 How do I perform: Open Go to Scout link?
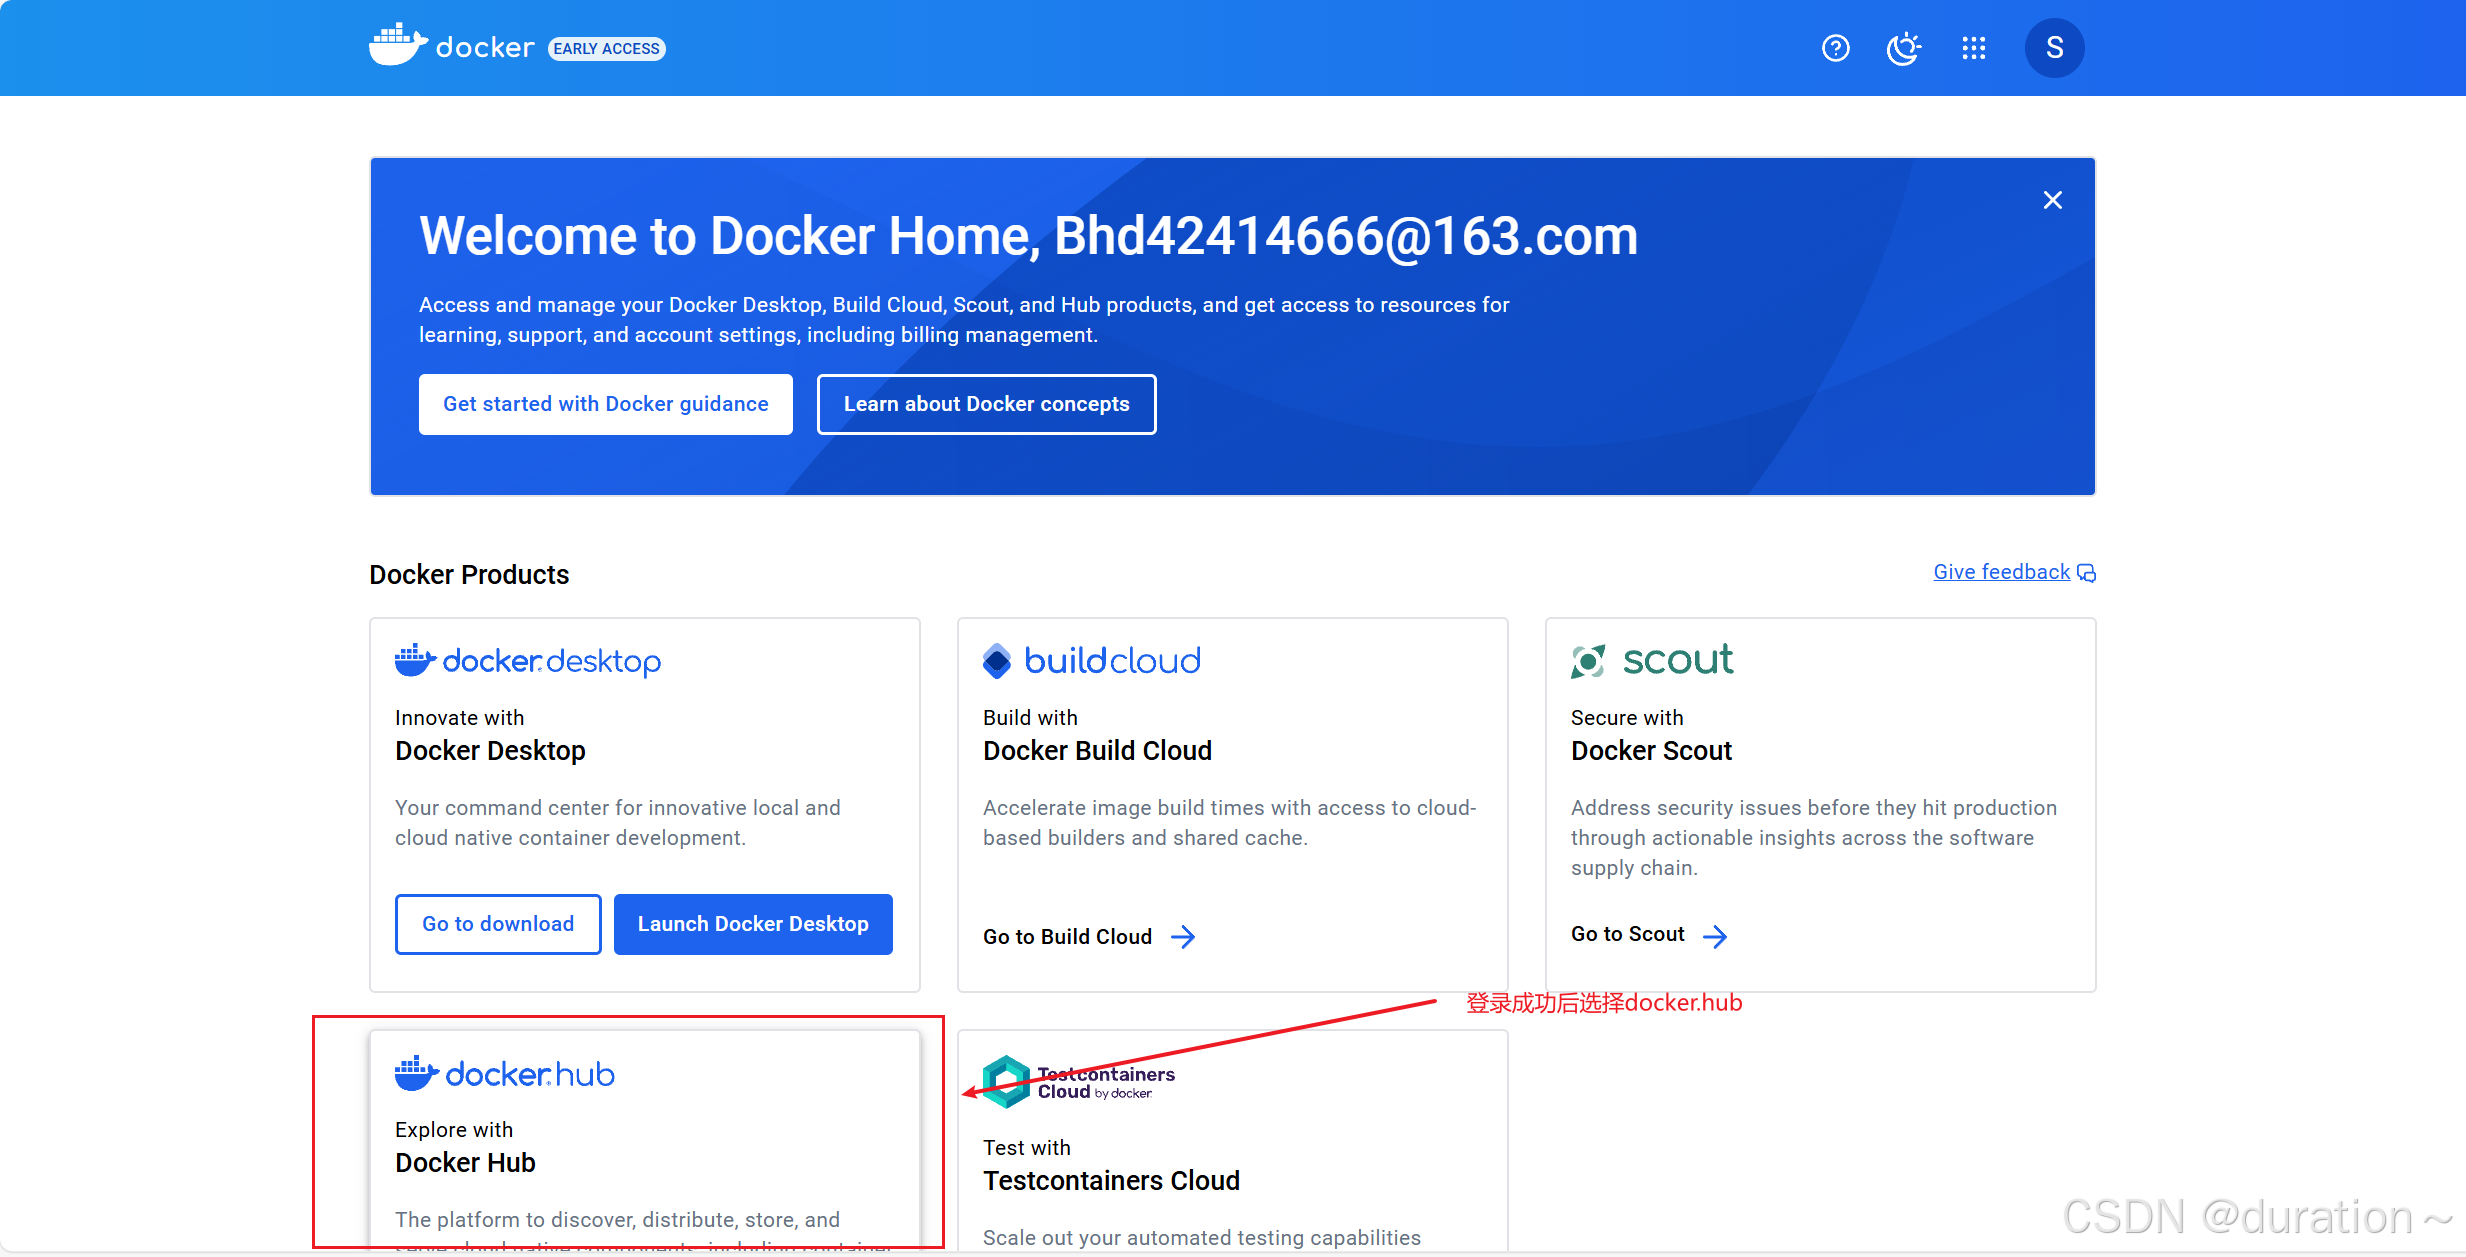[x=1627, y=934]
